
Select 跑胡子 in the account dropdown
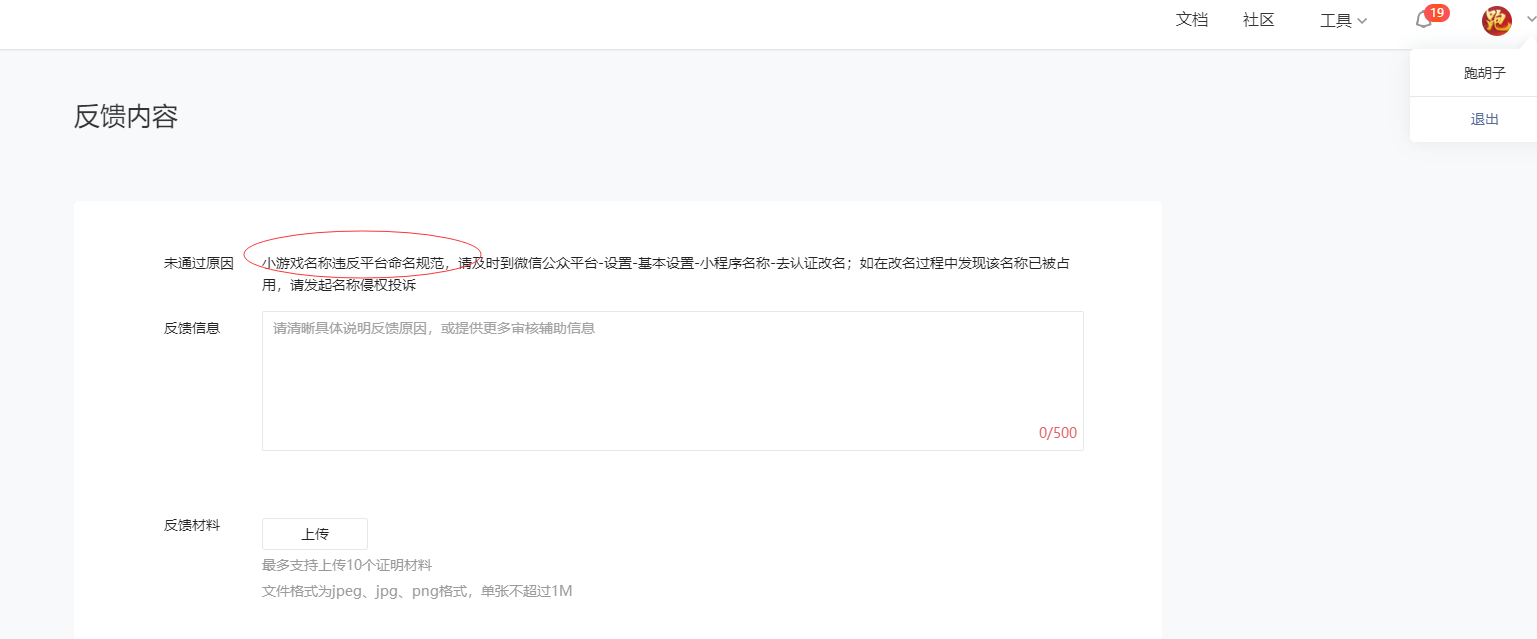1484,73
